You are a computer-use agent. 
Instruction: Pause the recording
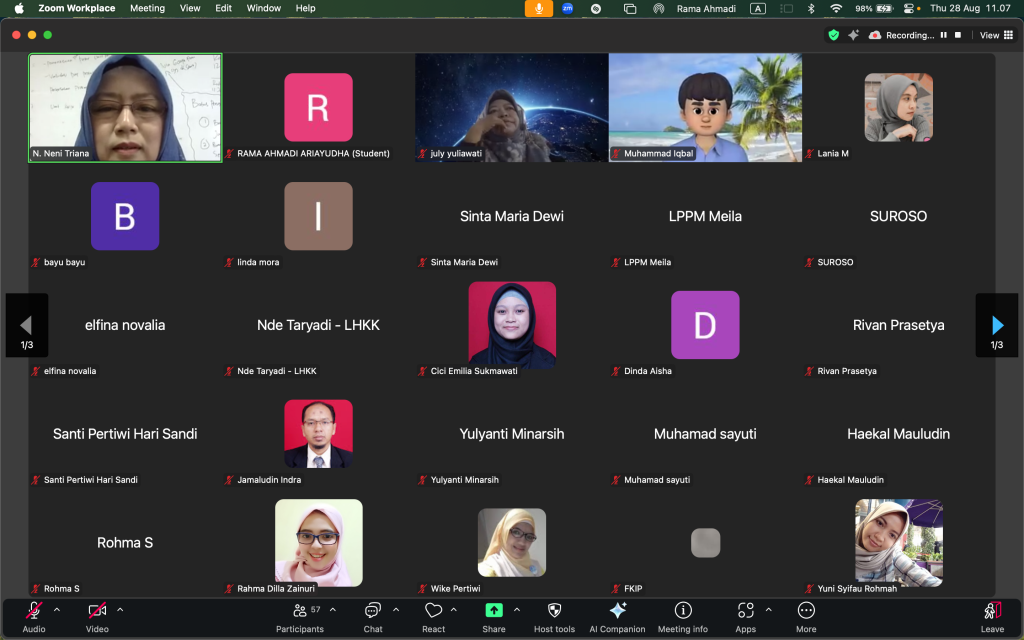click(x=943, y=35)
